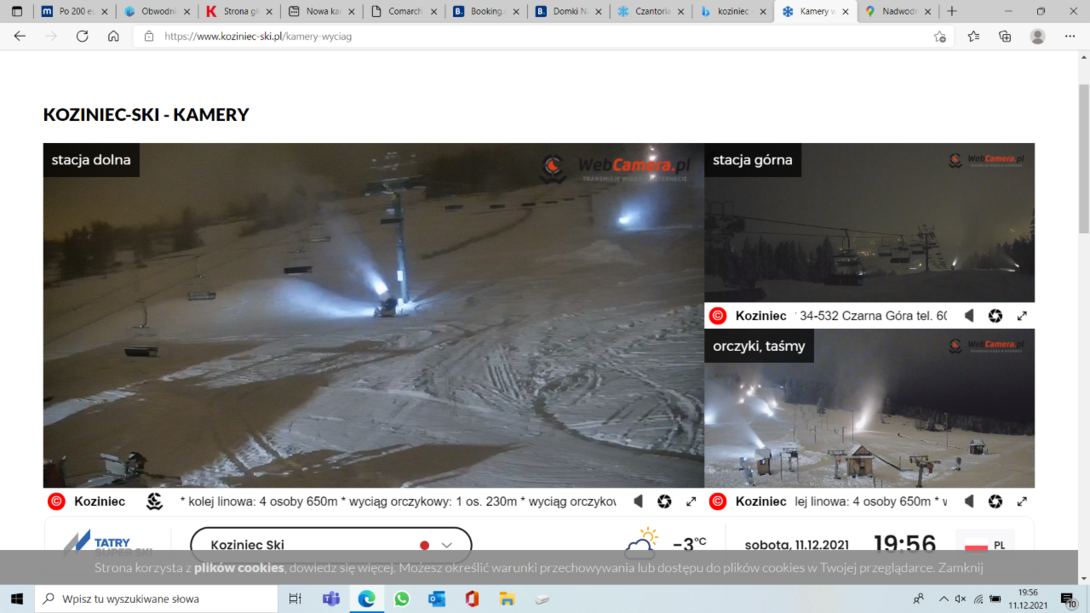Open the browser profile menu
The height and width of the screenshot is (613, 1090).
pyautogui.click(x=1037, y=36)
